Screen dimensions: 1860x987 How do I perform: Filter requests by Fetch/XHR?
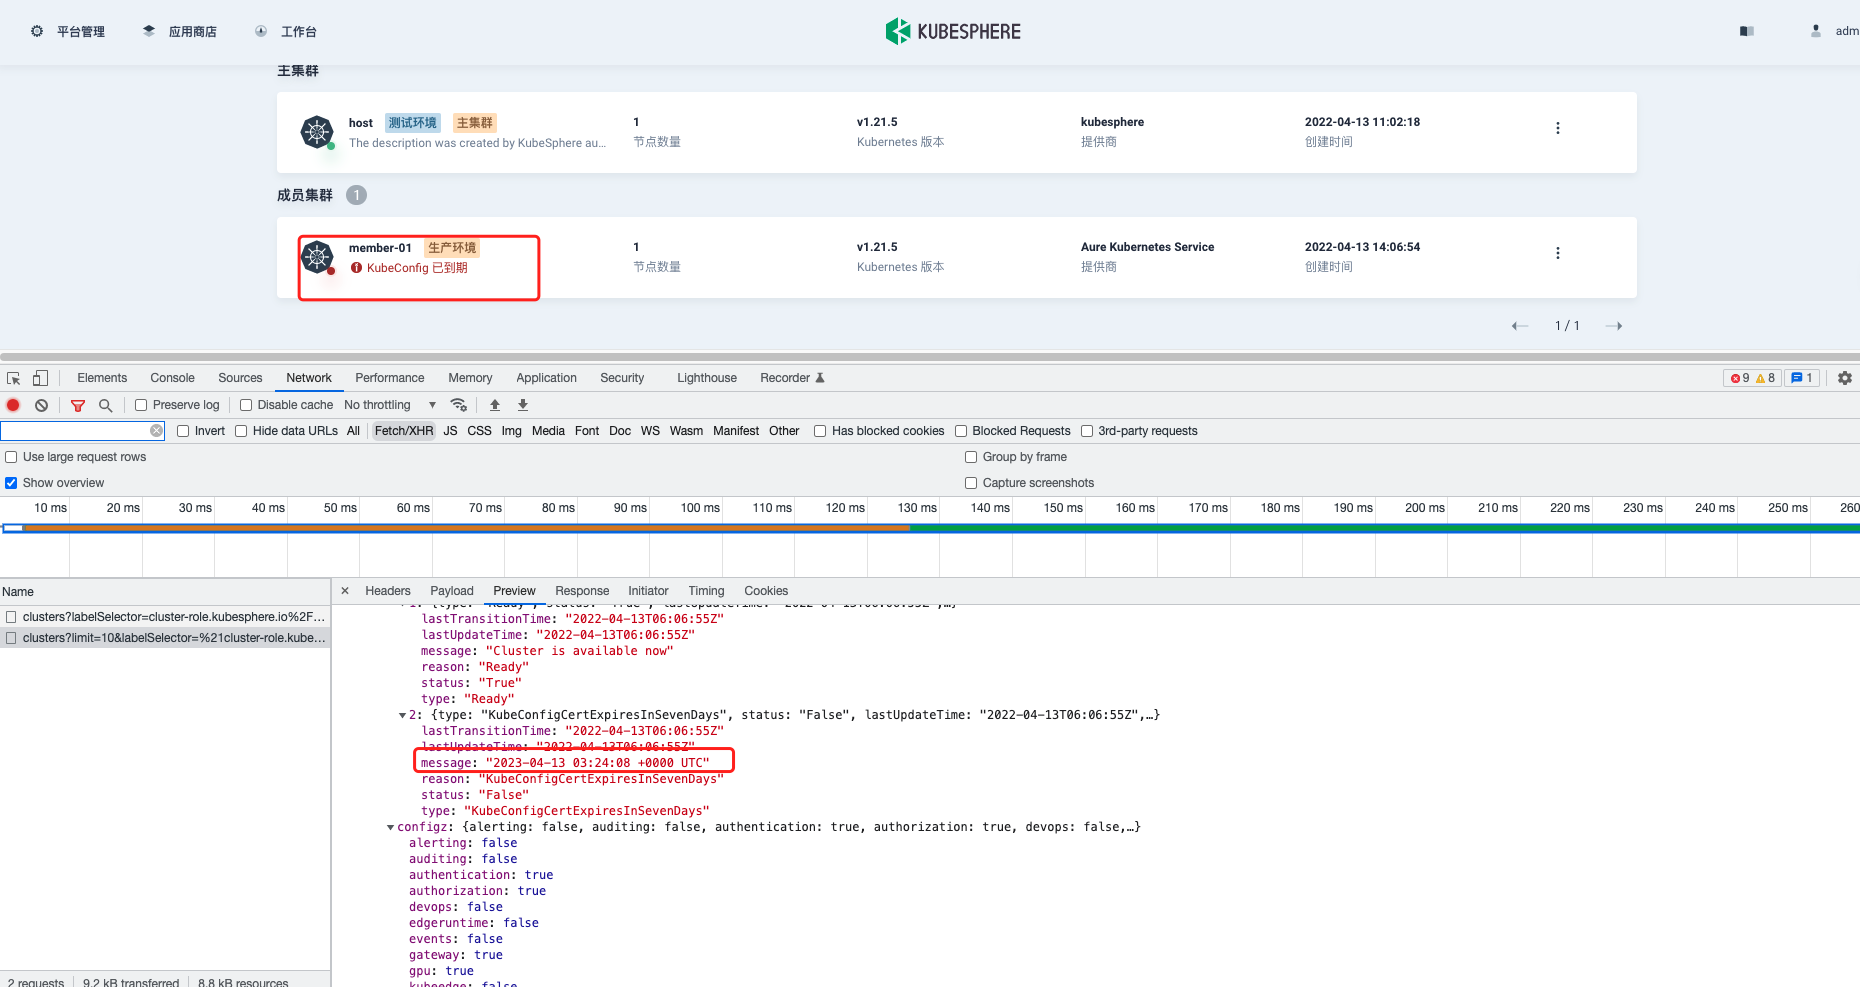[x=404, y=431]
